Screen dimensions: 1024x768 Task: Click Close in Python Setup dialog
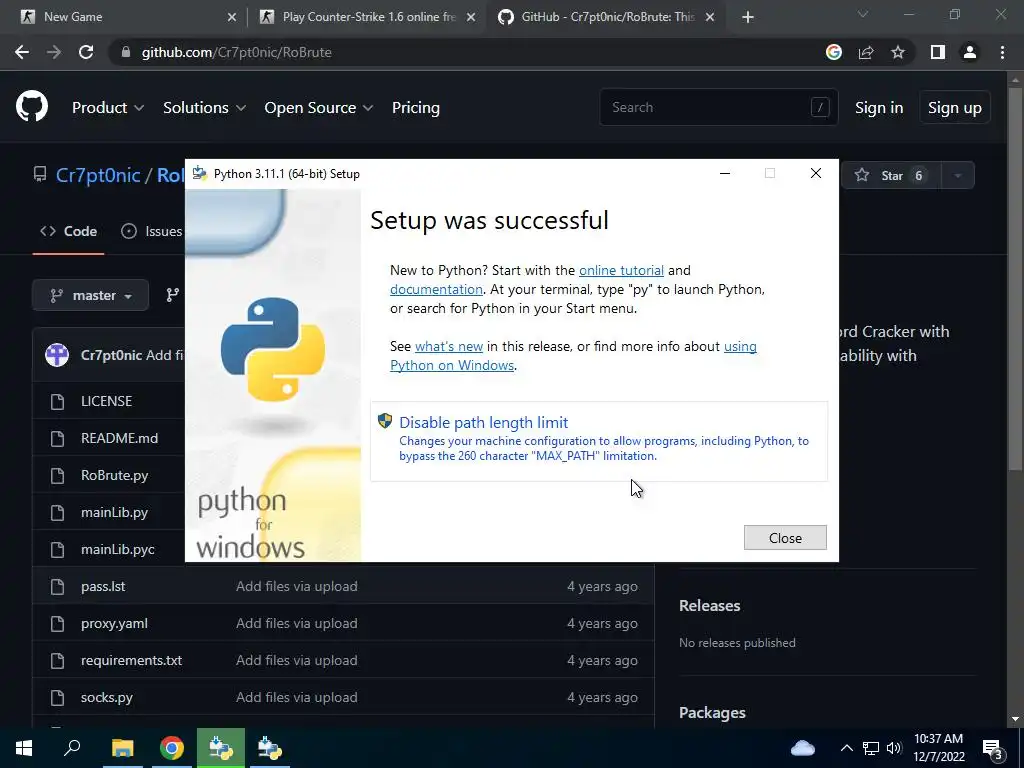pyautogui.click(x=785, y=537)
